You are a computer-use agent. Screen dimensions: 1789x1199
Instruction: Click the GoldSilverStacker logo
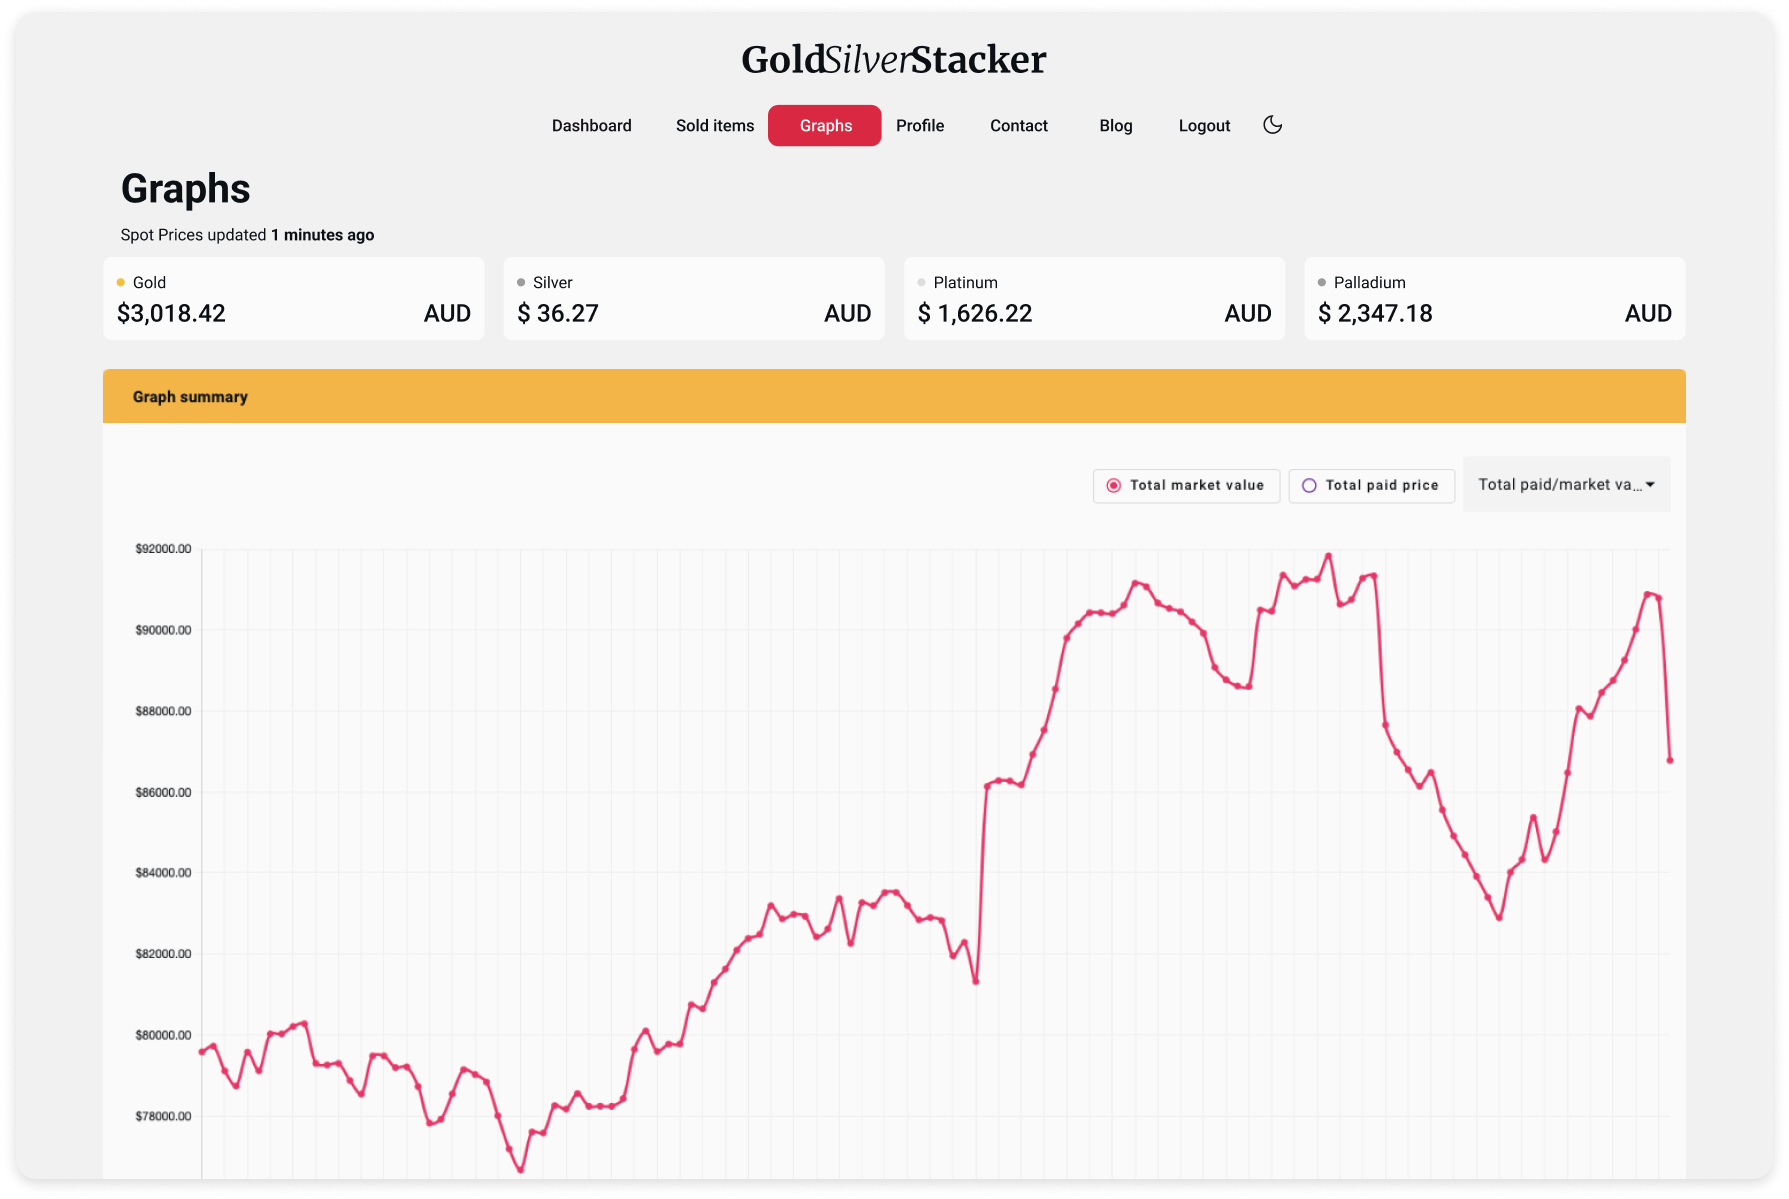(x=893, y=60)
